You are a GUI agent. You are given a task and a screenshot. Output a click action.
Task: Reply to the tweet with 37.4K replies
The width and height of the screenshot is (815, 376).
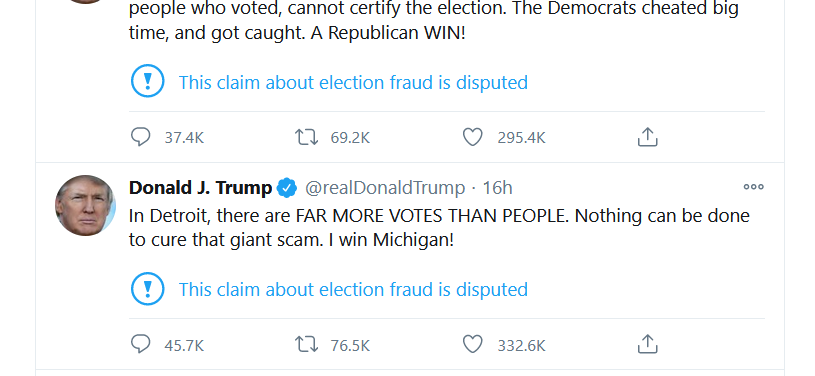[140, 137]
